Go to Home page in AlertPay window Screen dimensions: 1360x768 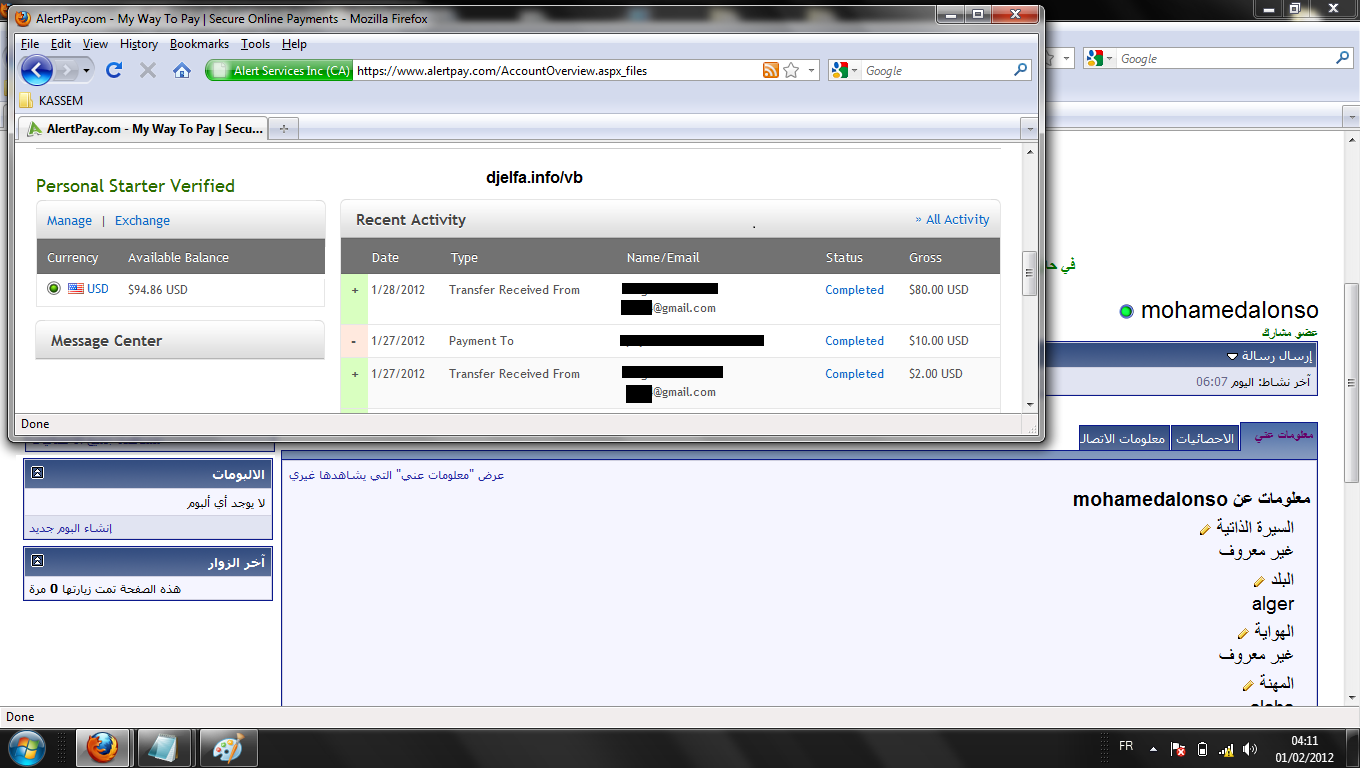point(181,70)
